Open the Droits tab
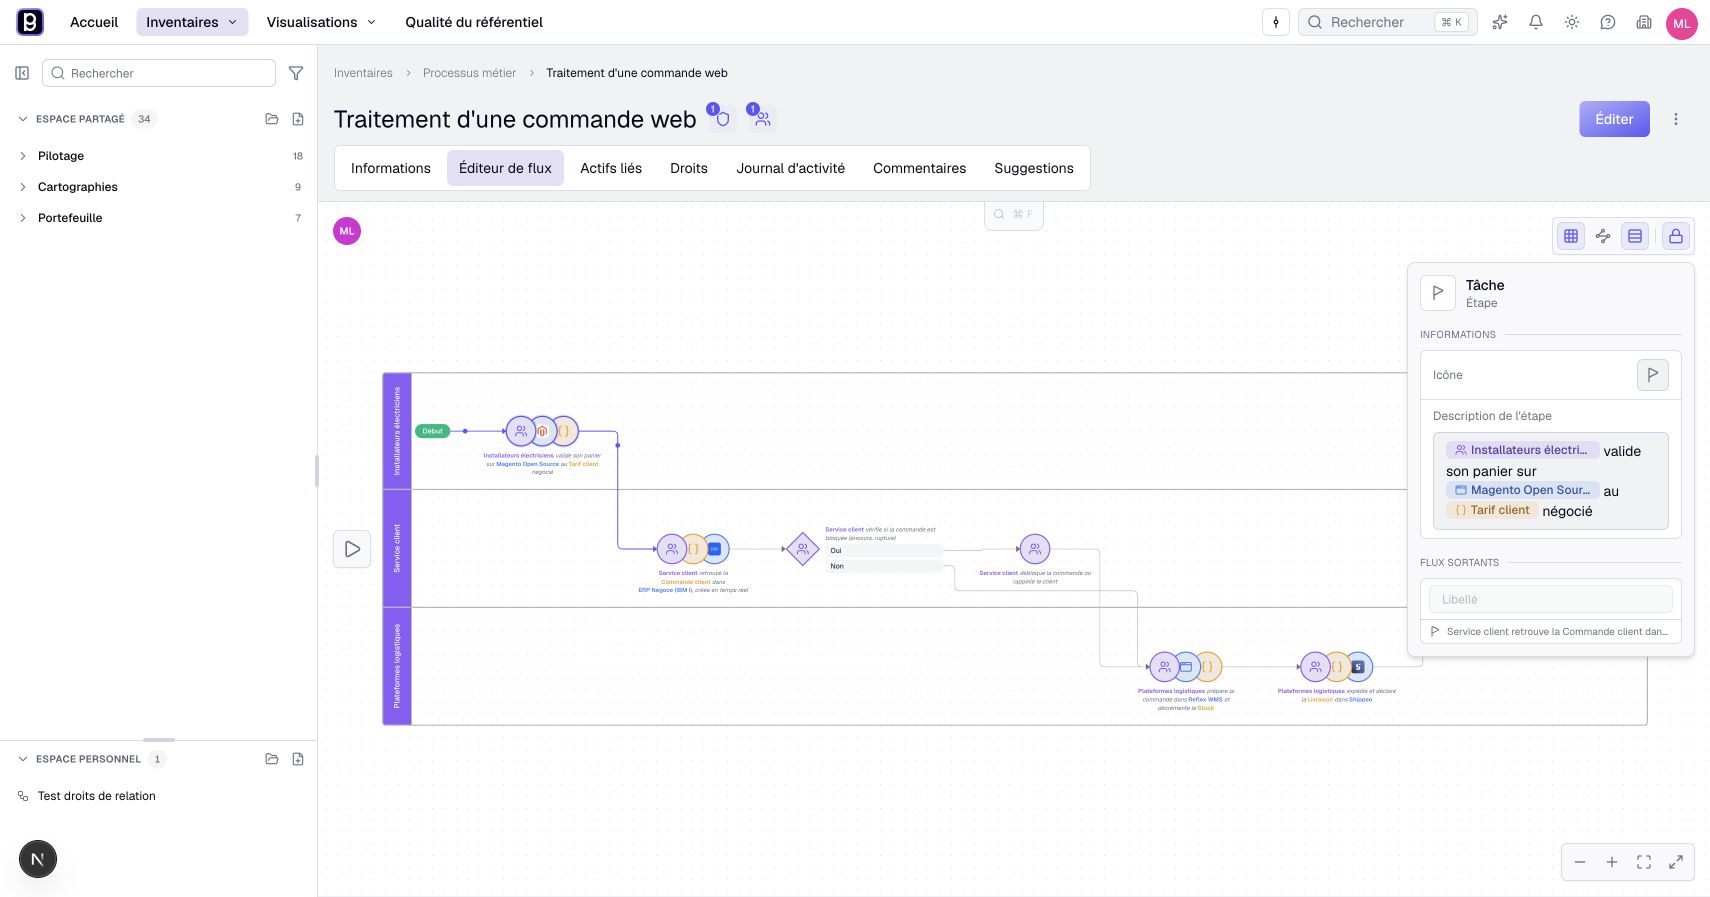Viewport: 1710px width, 897px height. coord(689,168)
